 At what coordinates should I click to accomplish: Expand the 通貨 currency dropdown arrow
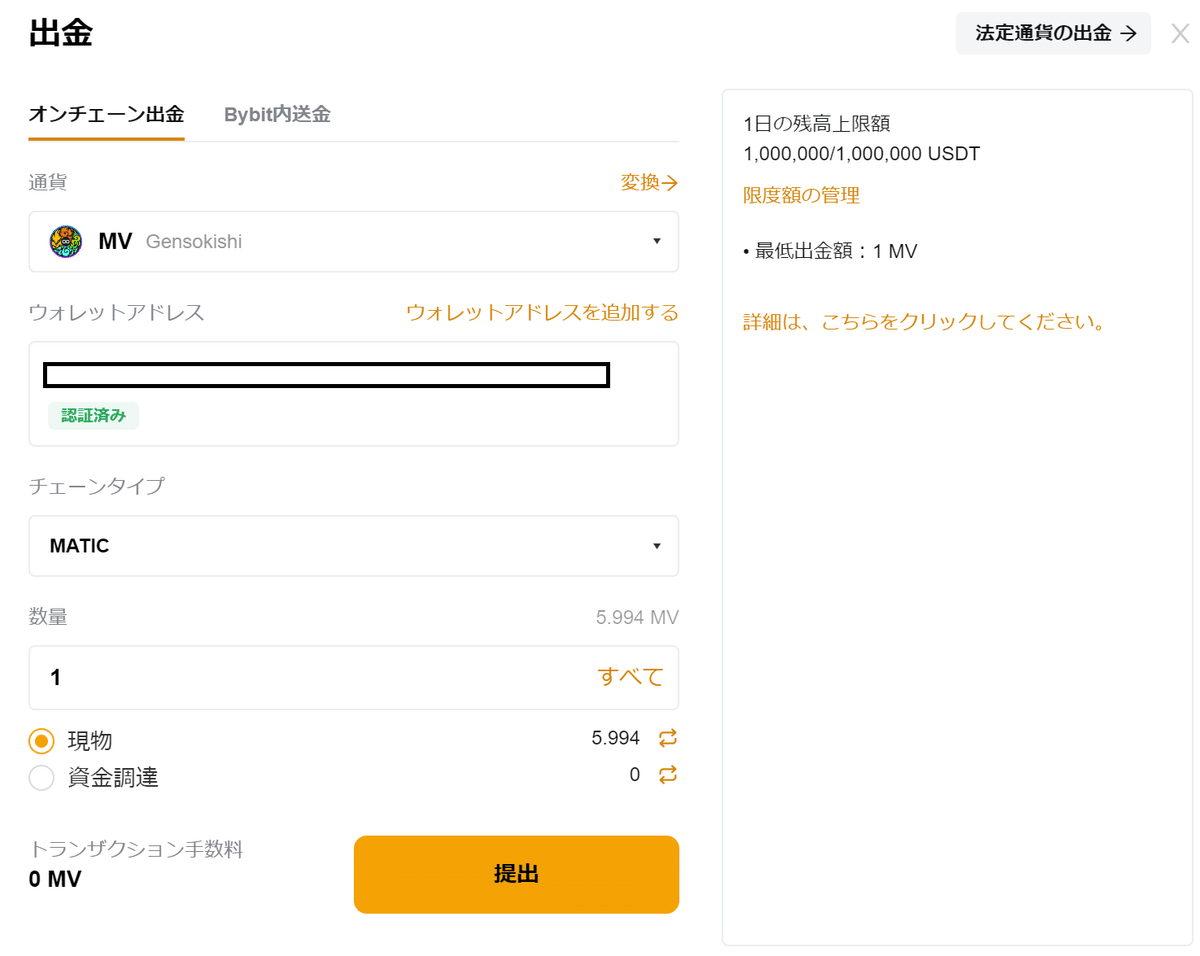(x=657, y=241)
